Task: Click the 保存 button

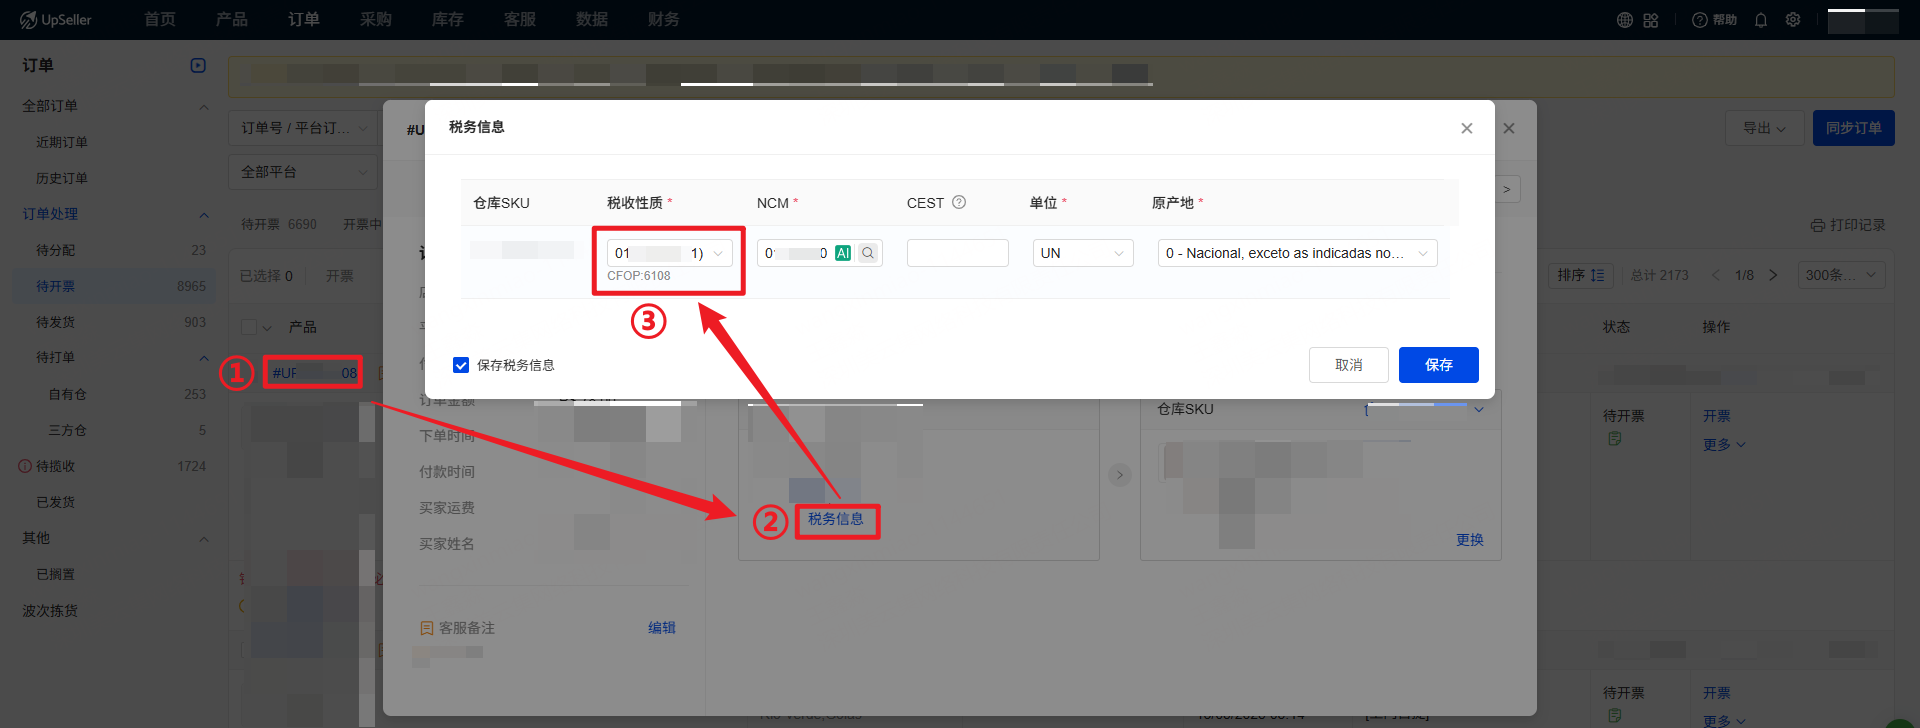Action: click(x=1438, y=365)
